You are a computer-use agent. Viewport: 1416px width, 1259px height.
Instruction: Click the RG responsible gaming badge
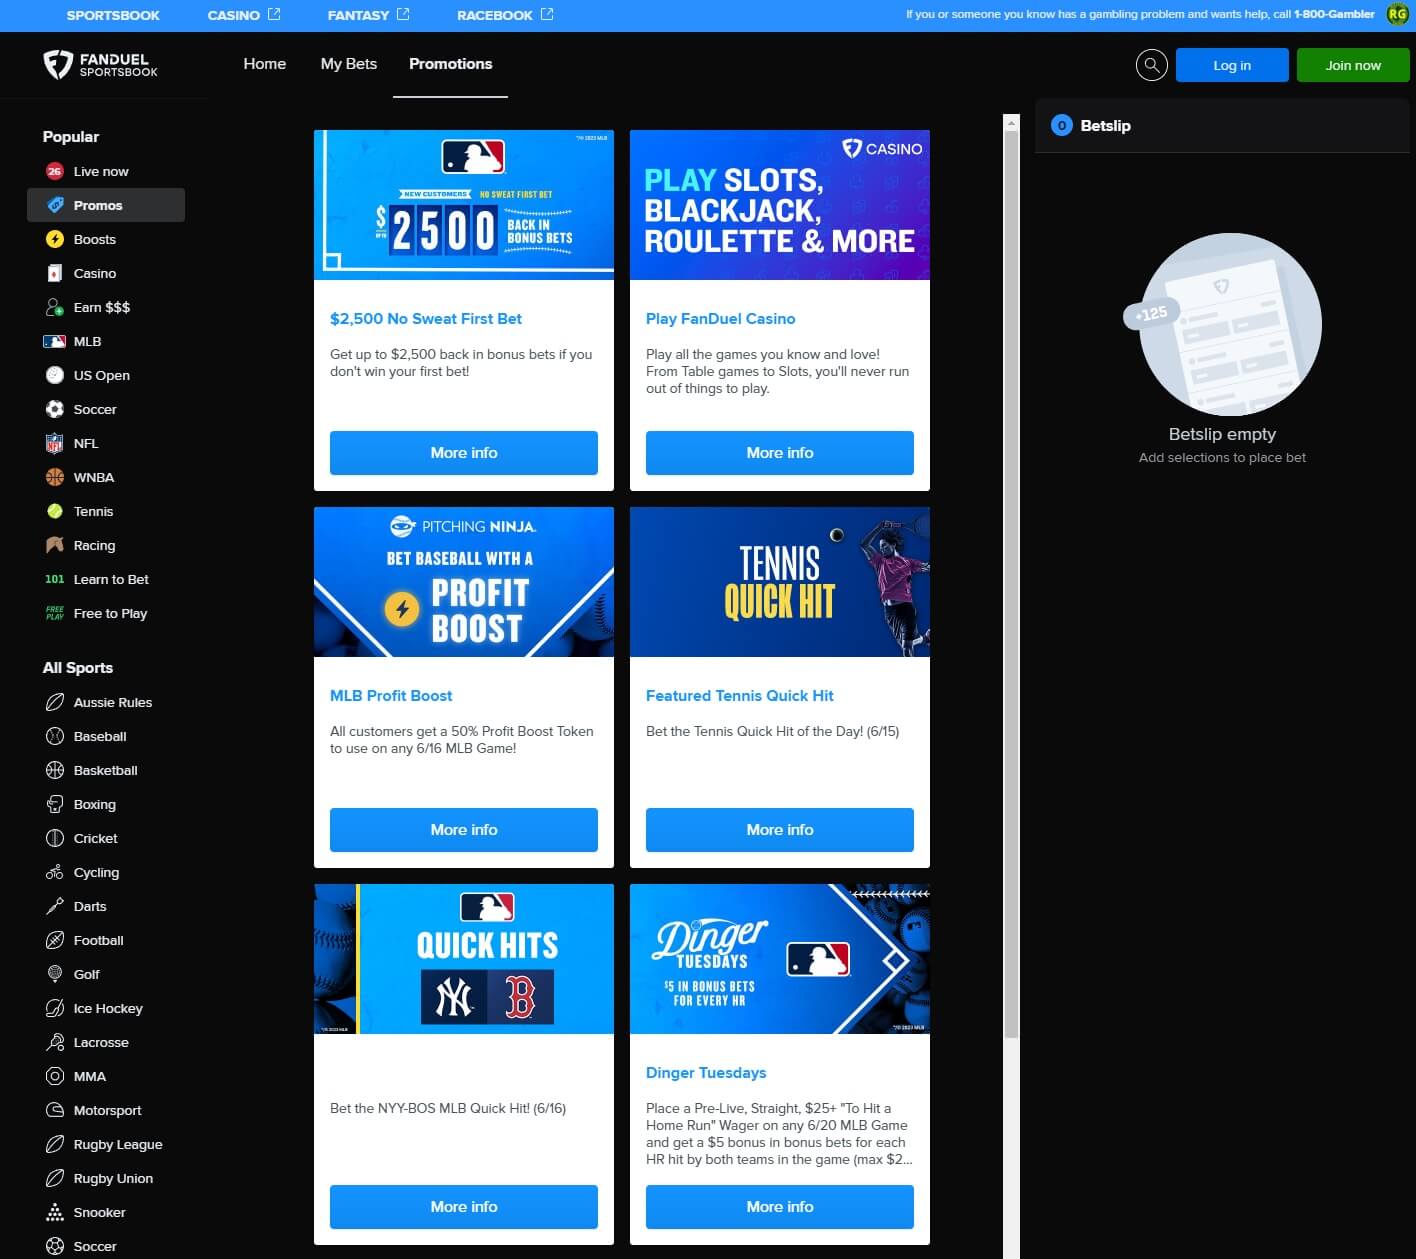click(1397, 15)
